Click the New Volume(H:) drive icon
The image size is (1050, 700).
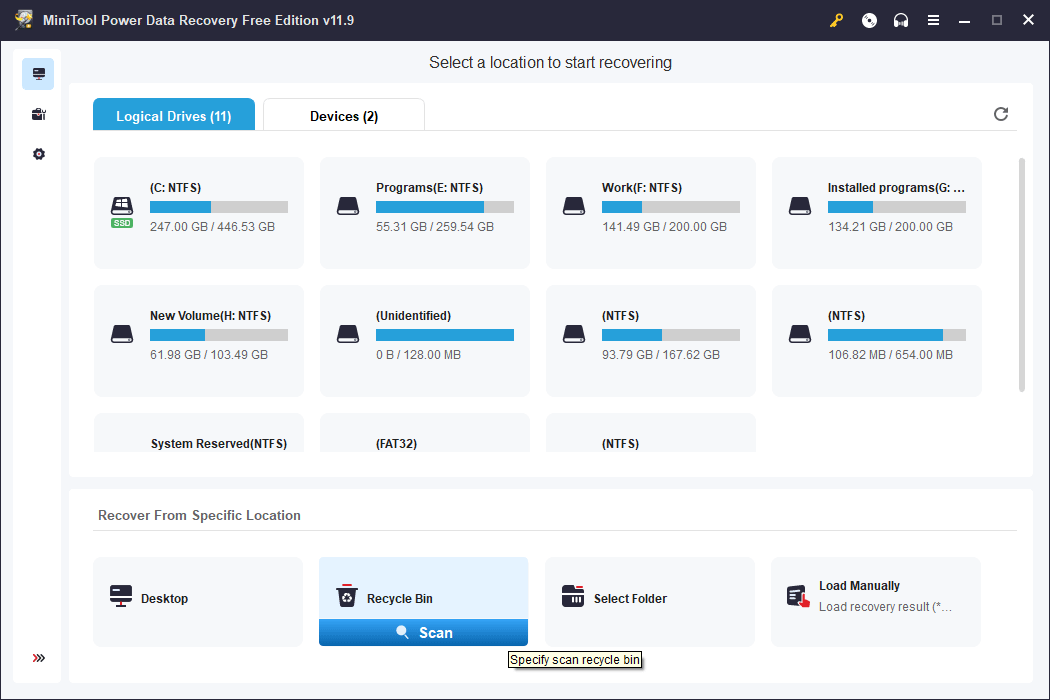122,334
